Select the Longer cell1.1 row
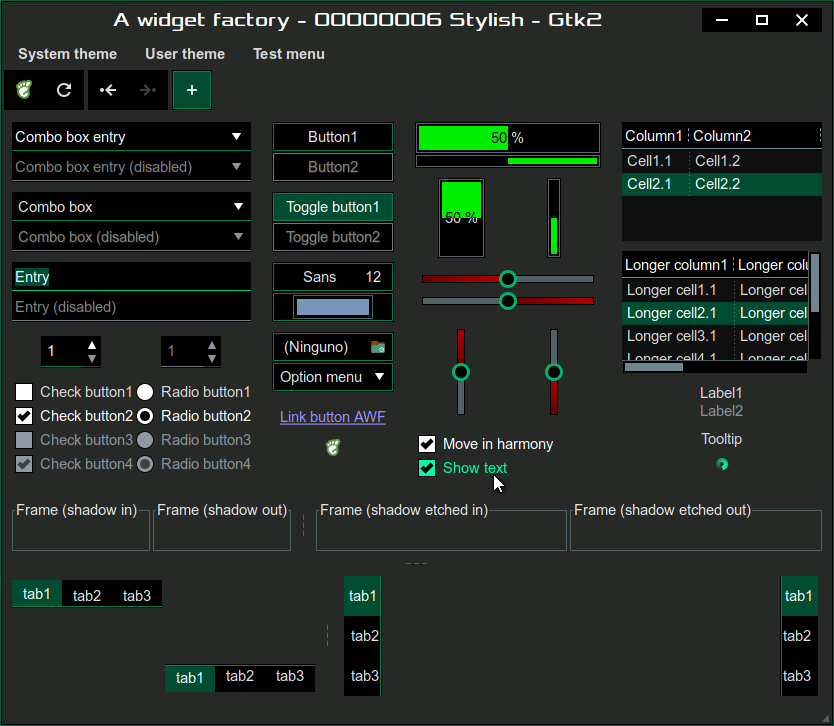This screenshot has width=834, height=726. 715,290
